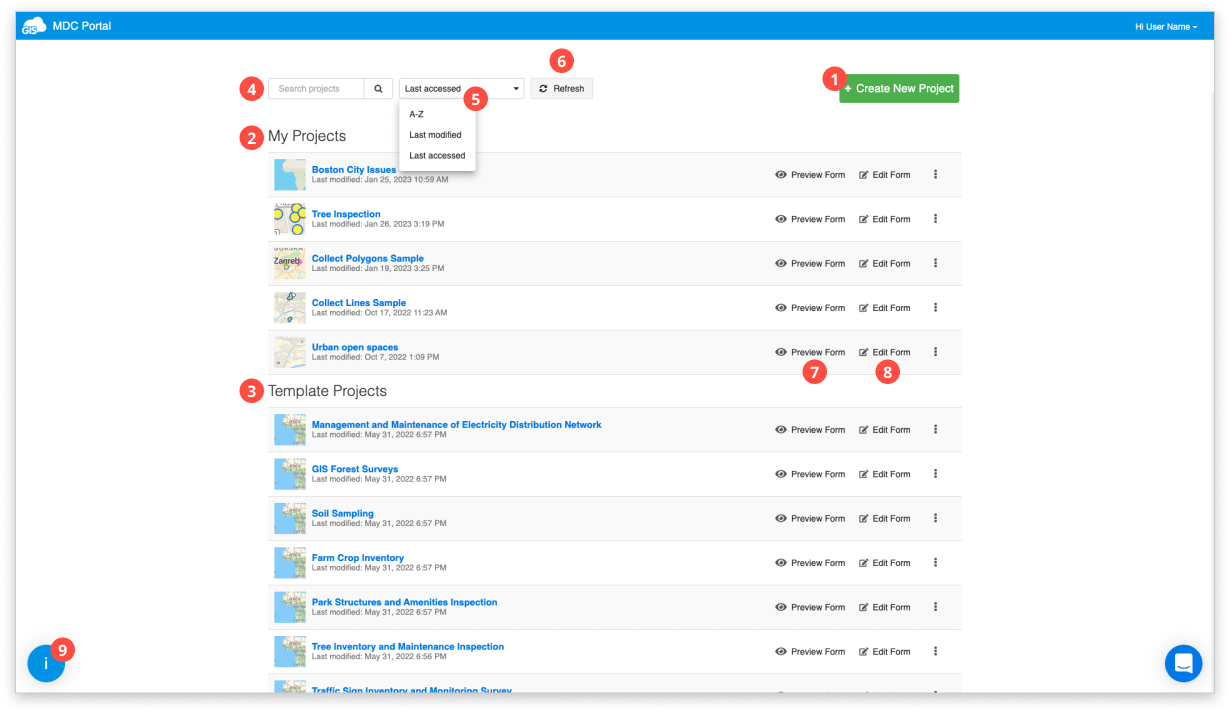
Task: Toggle Preview Form eye for Farm Crop Inventory
Action: click(781, 562)
